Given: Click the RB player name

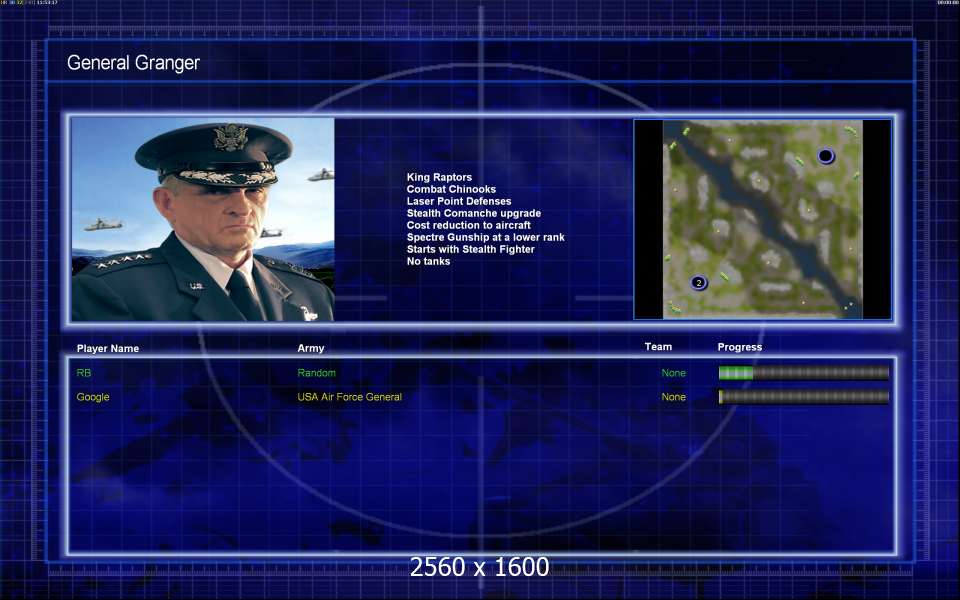Looking at the screenshot, I should coord(84,373).
